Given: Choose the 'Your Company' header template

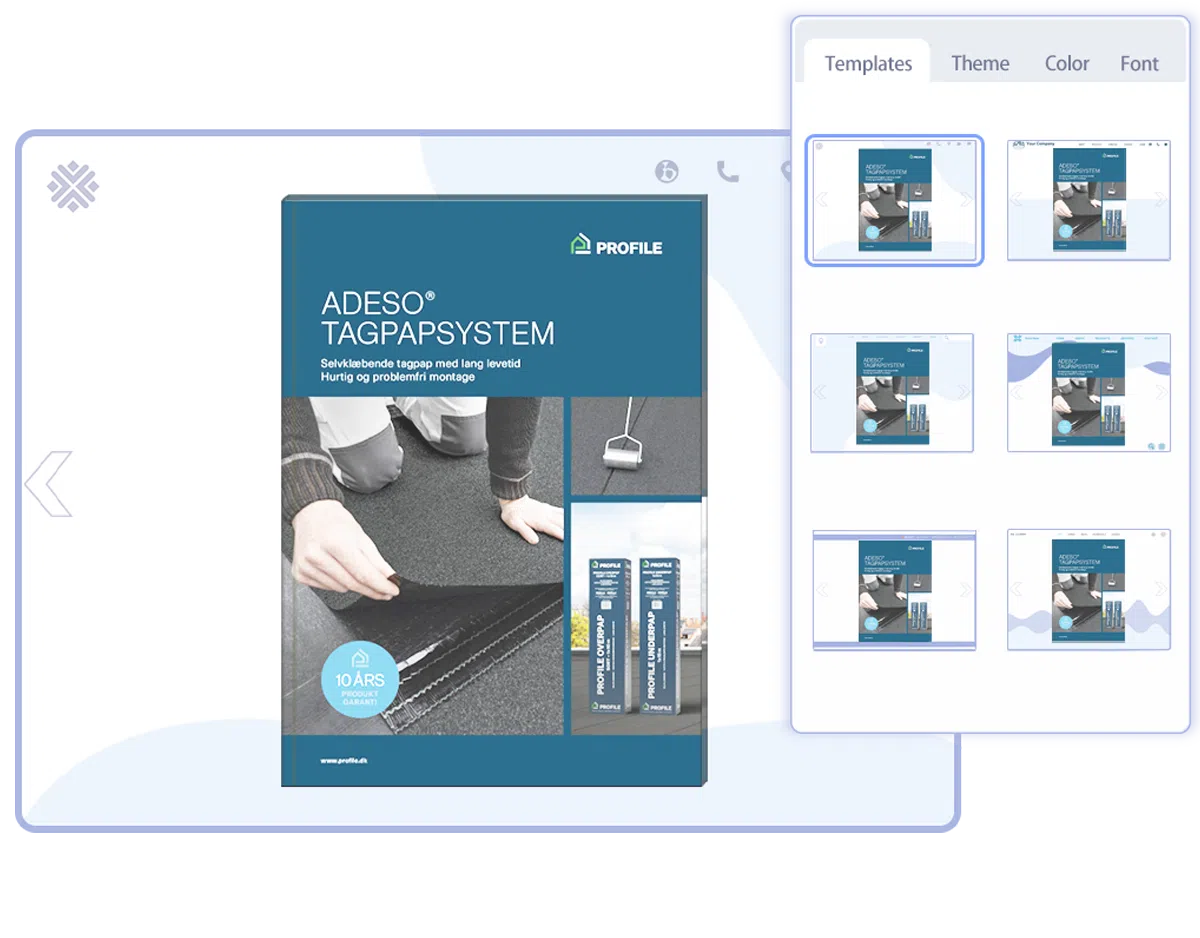Looking at the screenshot, I should [x=1088, y=200].
